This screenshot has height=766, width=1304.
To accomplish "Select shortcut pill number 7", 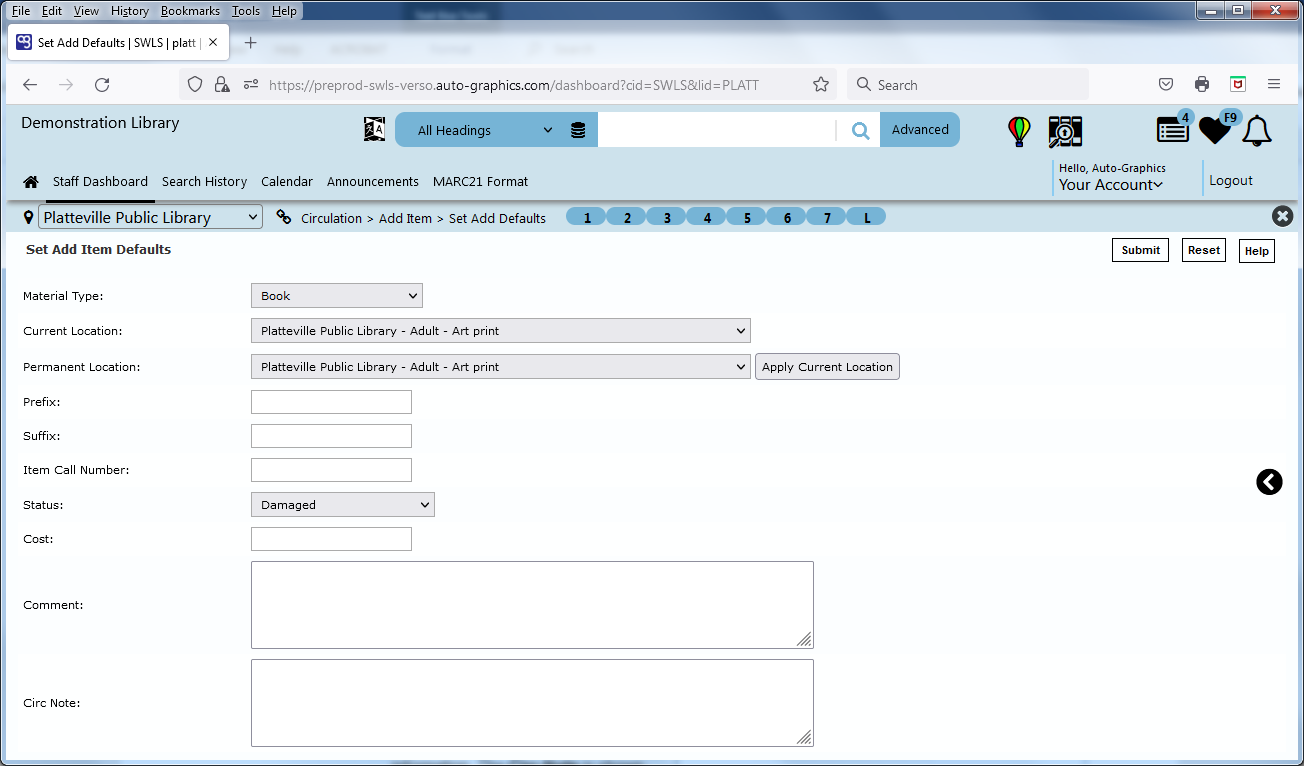I will tap(827, 217).
